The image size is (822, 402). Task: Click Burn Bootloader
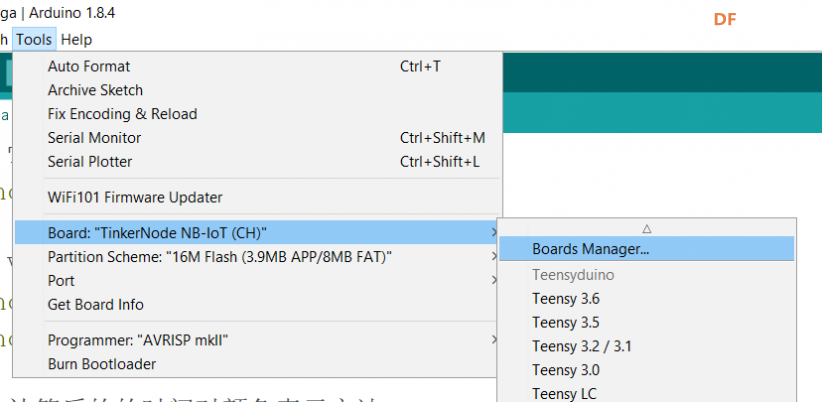pos(257,364)
